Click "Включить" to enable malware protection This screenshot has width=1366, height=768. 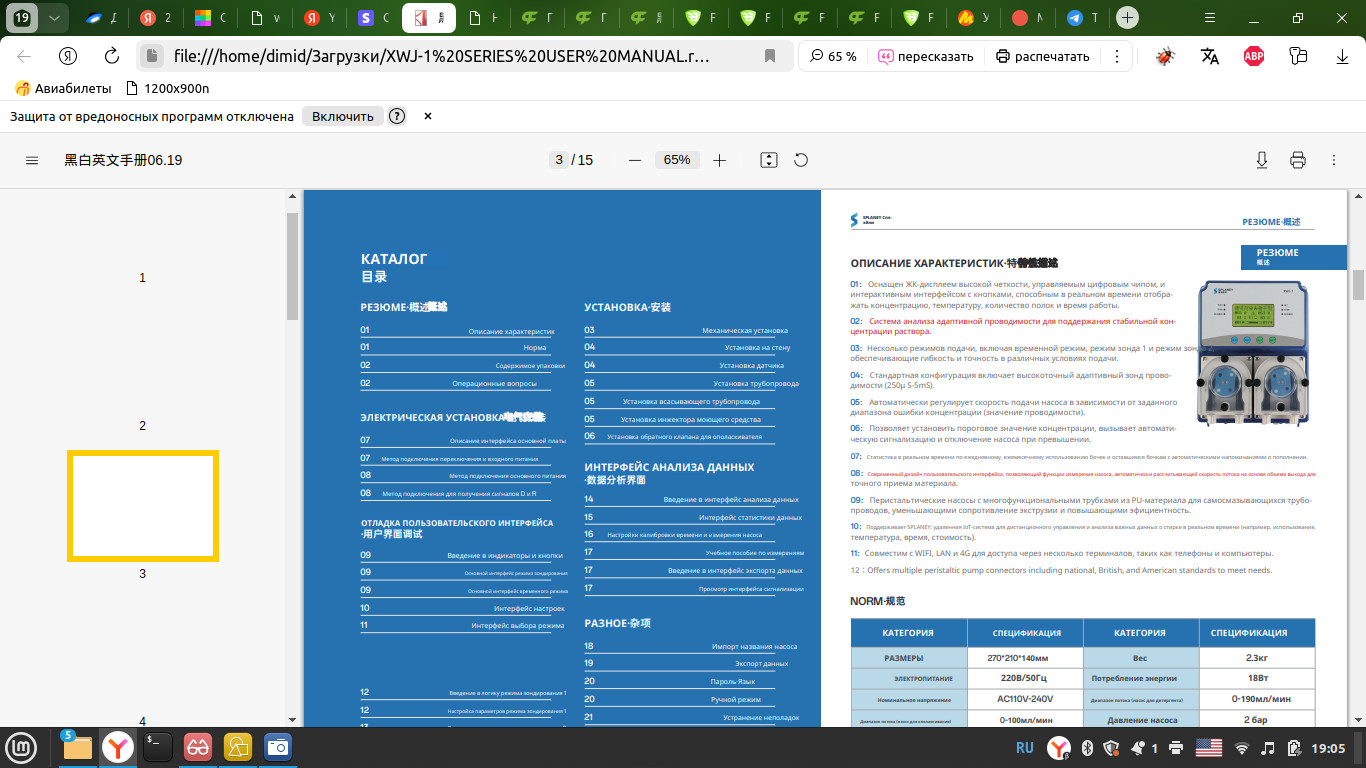coord(343,116)
